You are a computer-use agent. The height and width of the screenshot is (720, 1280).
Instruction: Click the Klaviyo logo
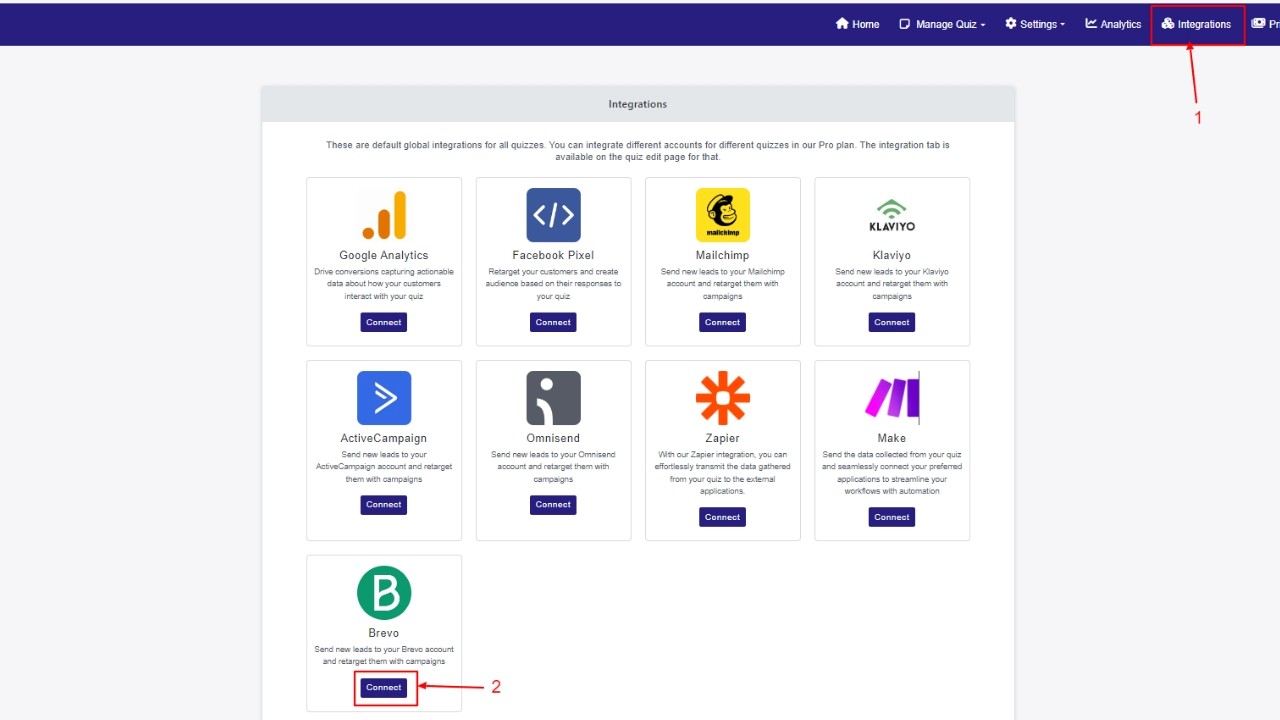point(892,215)
